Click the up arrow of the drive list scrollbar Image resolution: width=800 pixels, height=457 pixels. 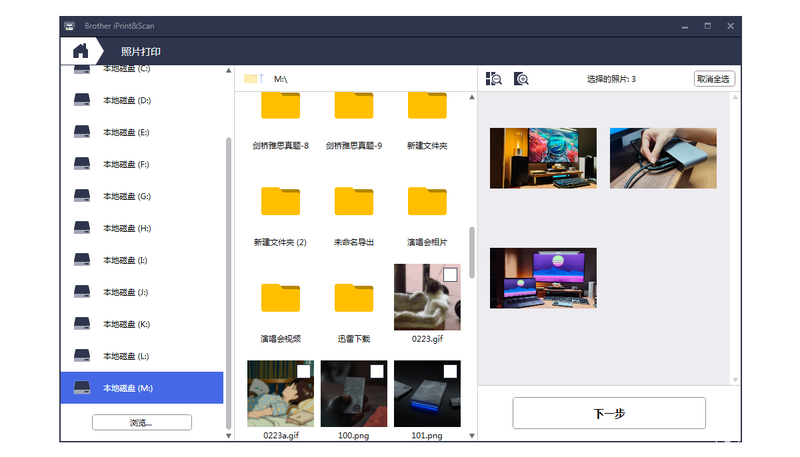pos(229,71)
